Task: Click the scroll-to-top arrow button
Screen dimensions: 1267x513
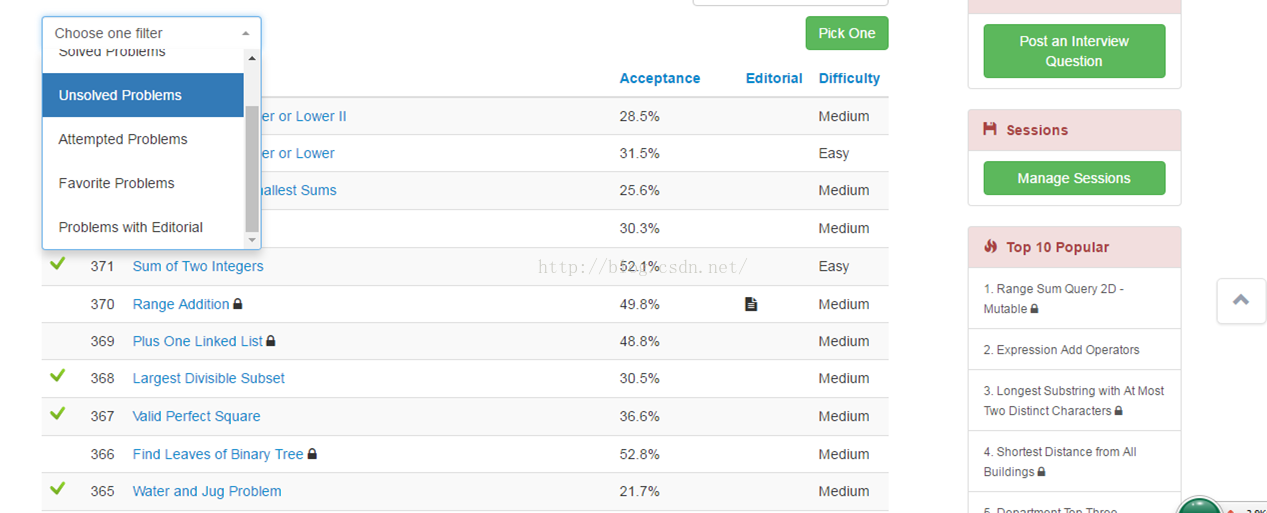Action: click(x=1241, y=300)
